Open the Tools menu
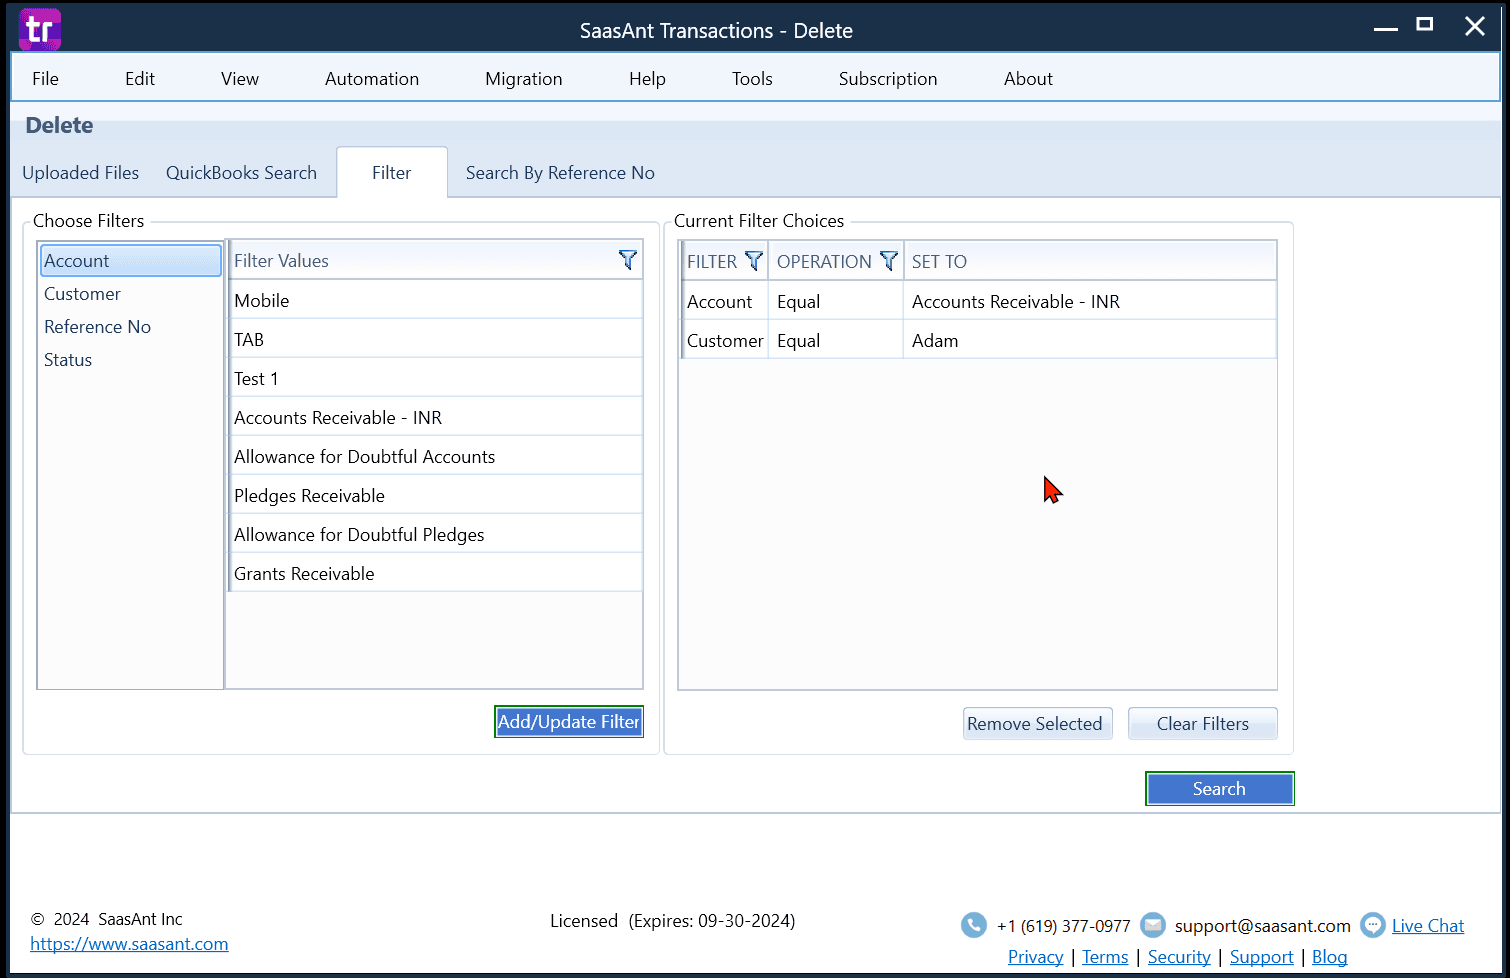1510x978 pixels. [752, 78]
